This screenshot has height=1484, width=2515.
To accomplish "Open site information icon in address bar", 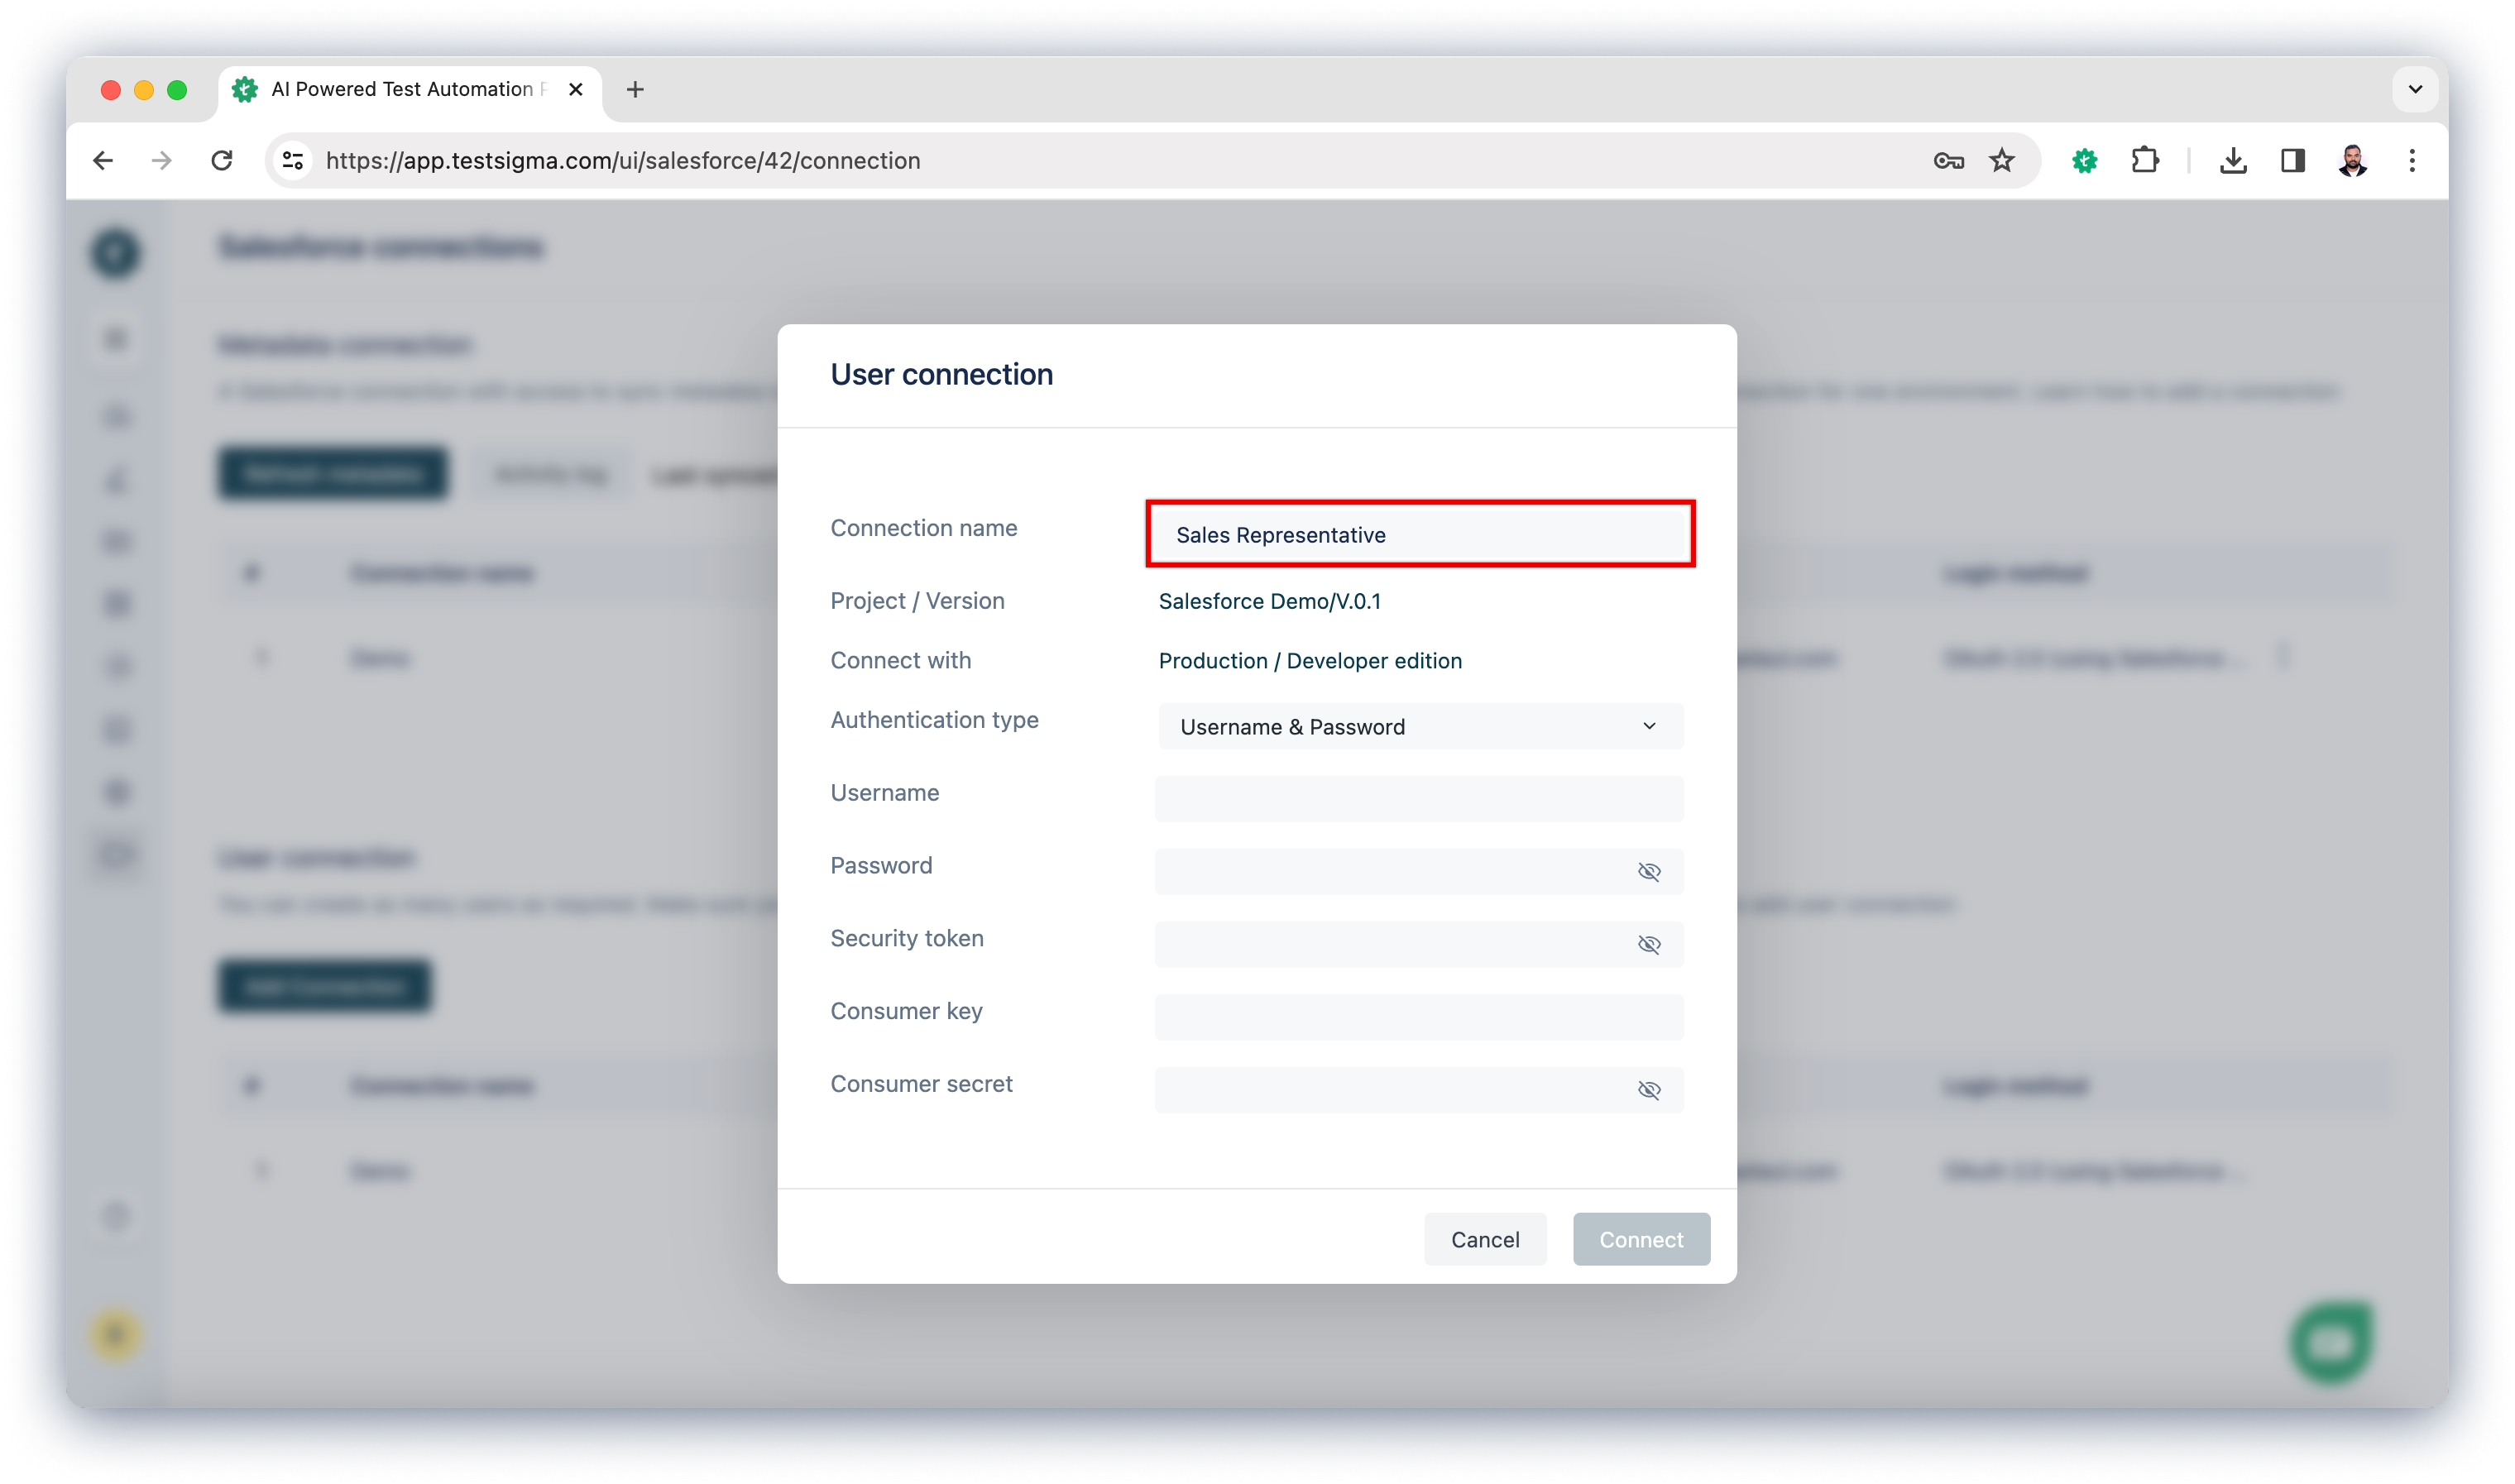I will (x=293, y=160).
